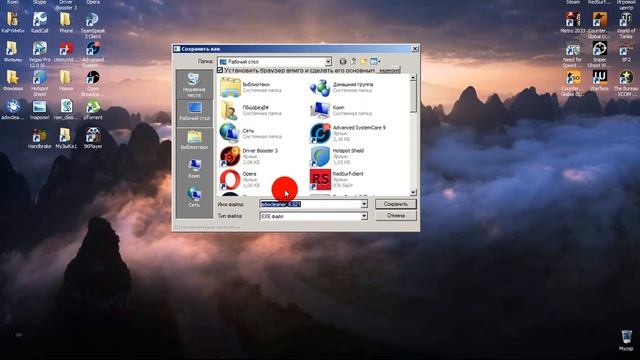
Task: Uncheck the Установить браузер Амиго checkbox
Action: point(220,70)
